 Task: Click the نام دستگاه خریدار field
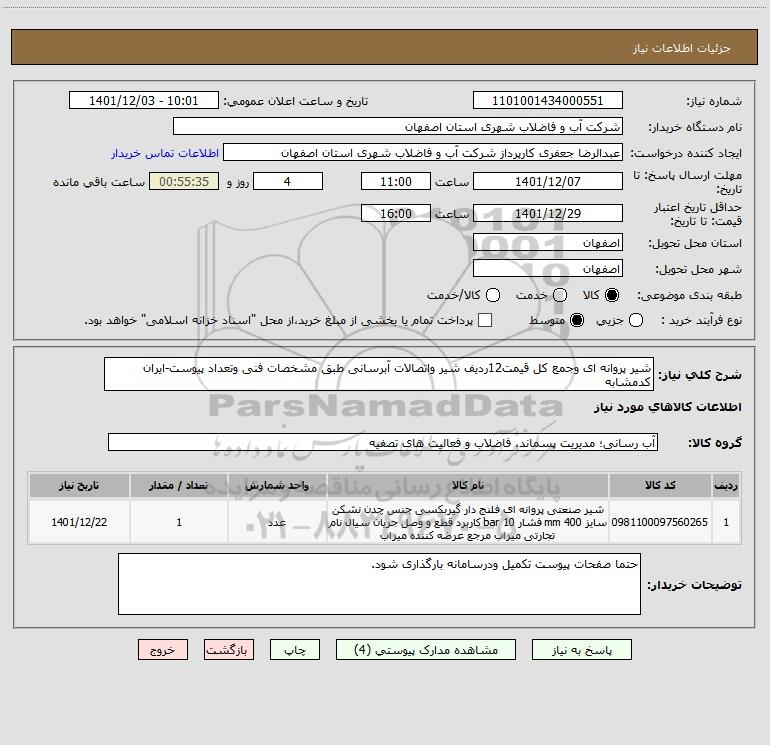tap(398, 127)
